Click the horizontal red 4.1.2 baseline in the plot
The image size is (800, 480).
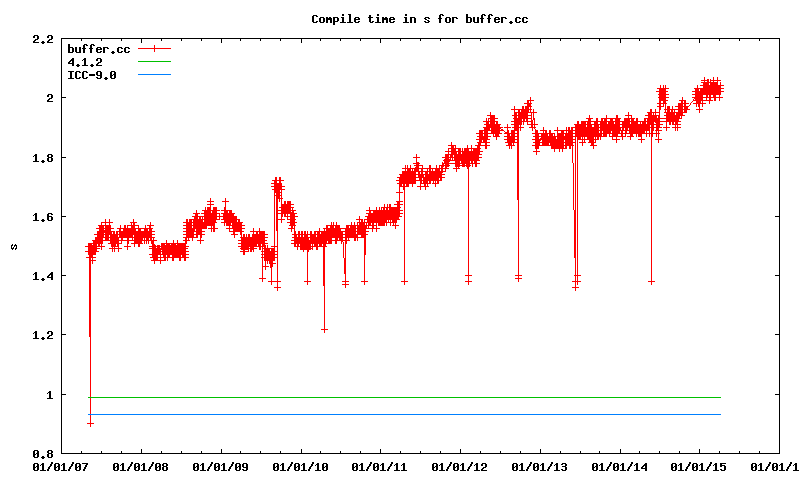[x=400, y=398]
